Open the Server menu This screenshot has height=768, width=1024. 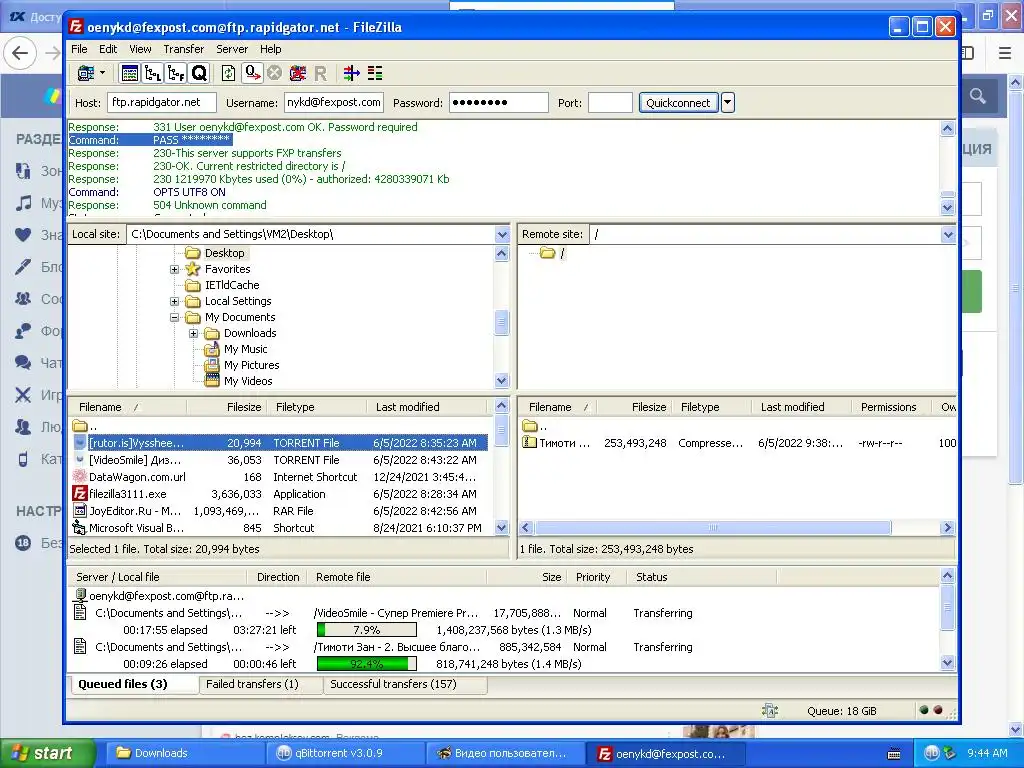pos(232,49)
